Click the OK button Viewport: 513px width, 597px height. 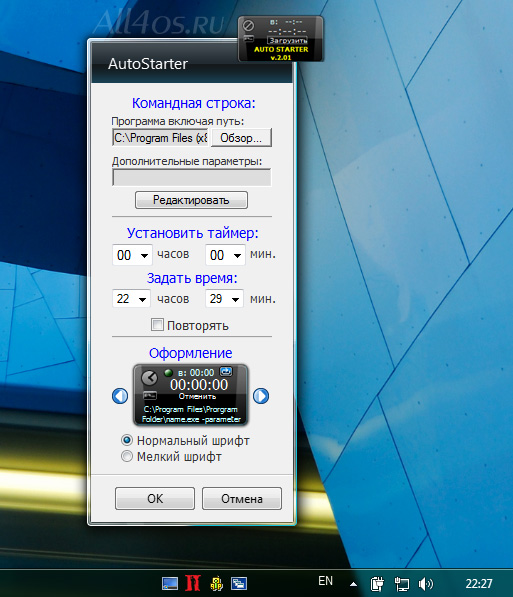[x=155, y=498]
